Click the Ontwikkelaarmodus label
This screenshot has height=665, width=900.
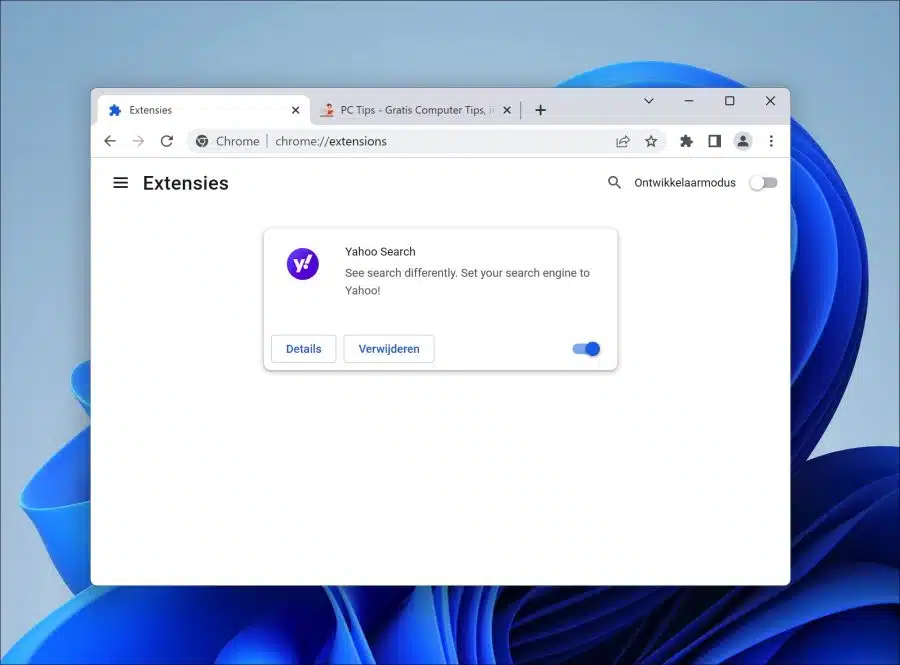click(685, 183)
